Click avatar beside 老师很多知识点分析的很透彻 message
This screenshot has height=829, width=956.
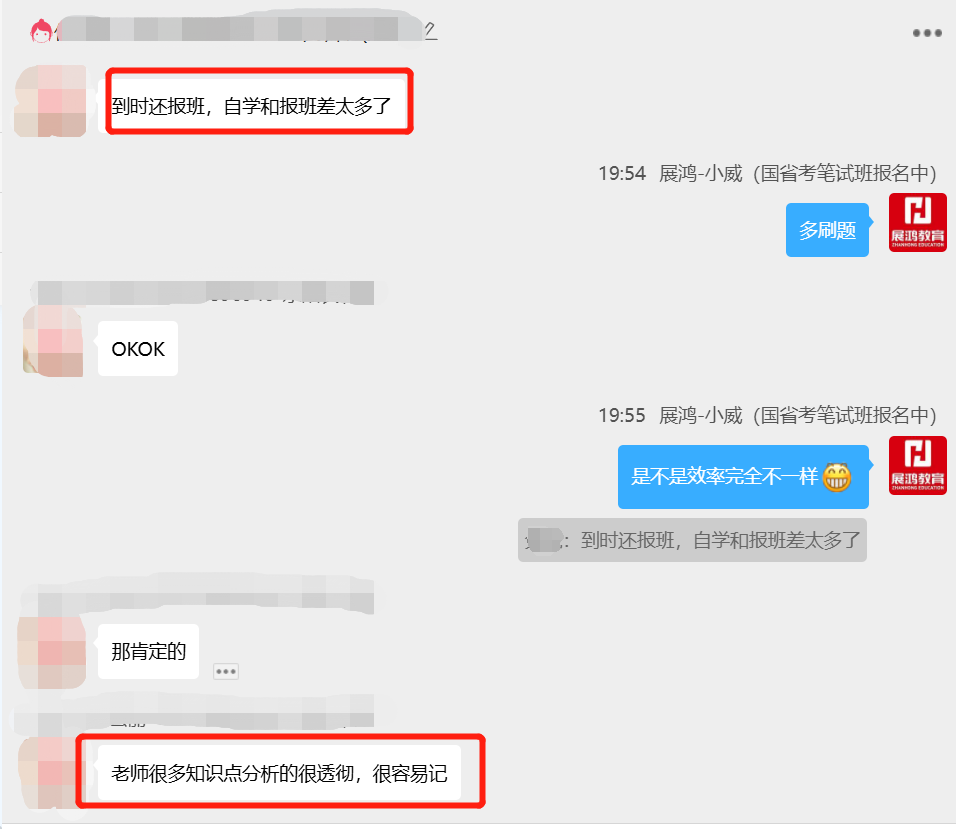click(x=49, y=773)
